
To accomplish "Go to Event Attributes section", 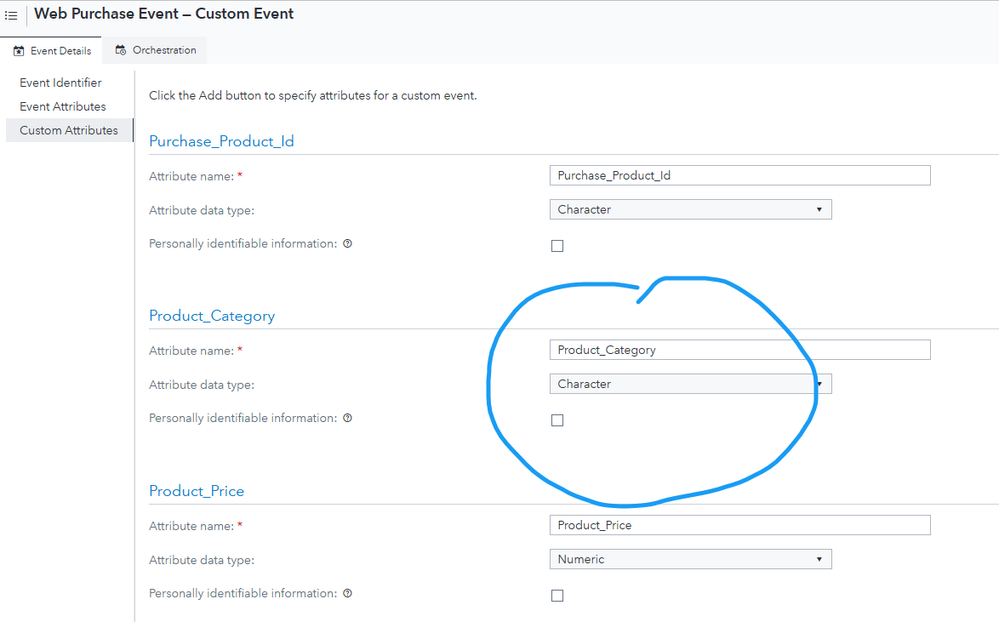I will (x=63, y=107).
